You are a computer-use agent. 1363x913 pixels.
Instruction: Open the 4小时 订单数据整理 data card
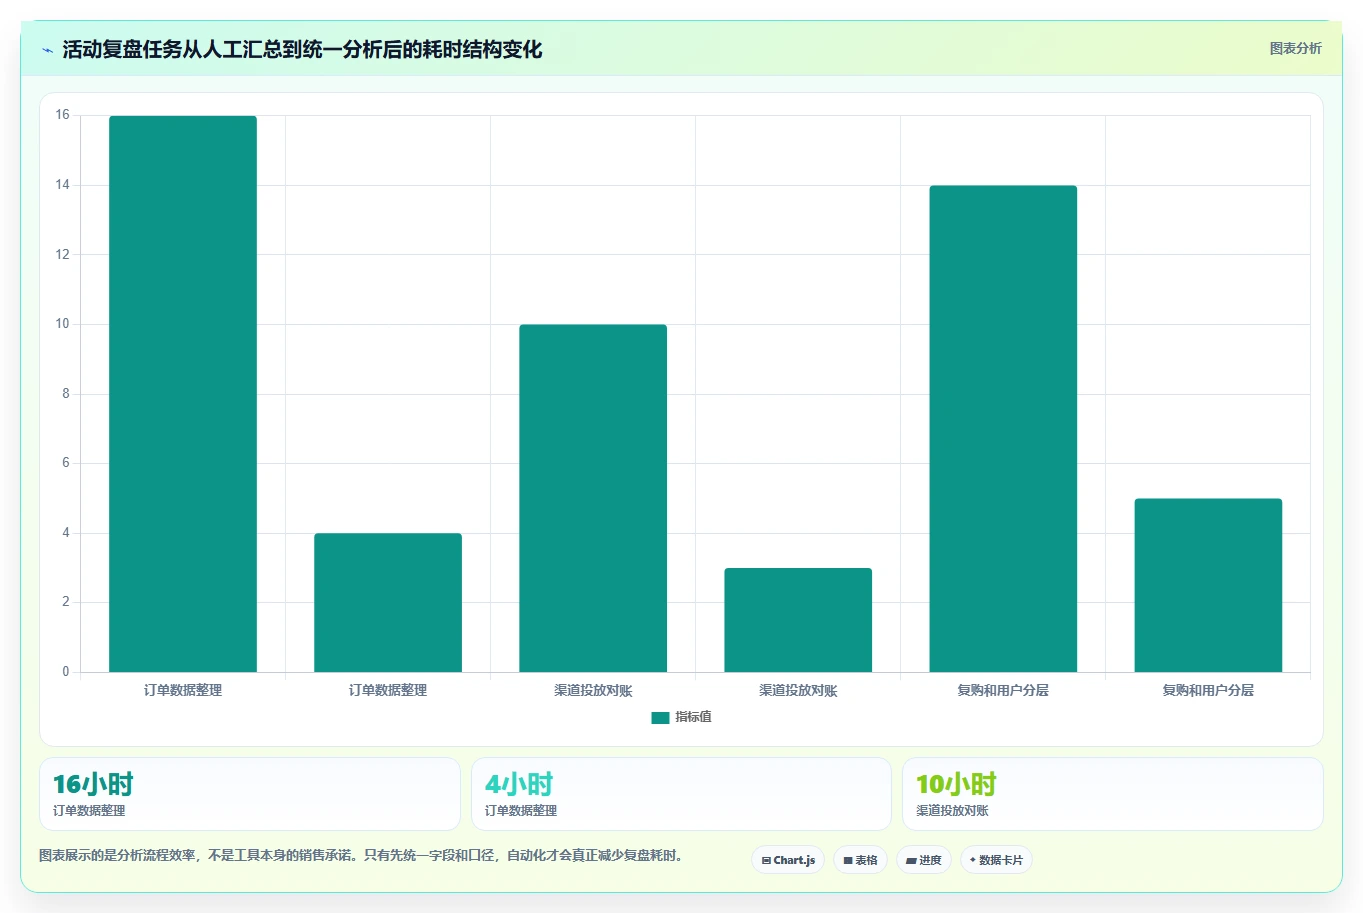coord(681,794)
